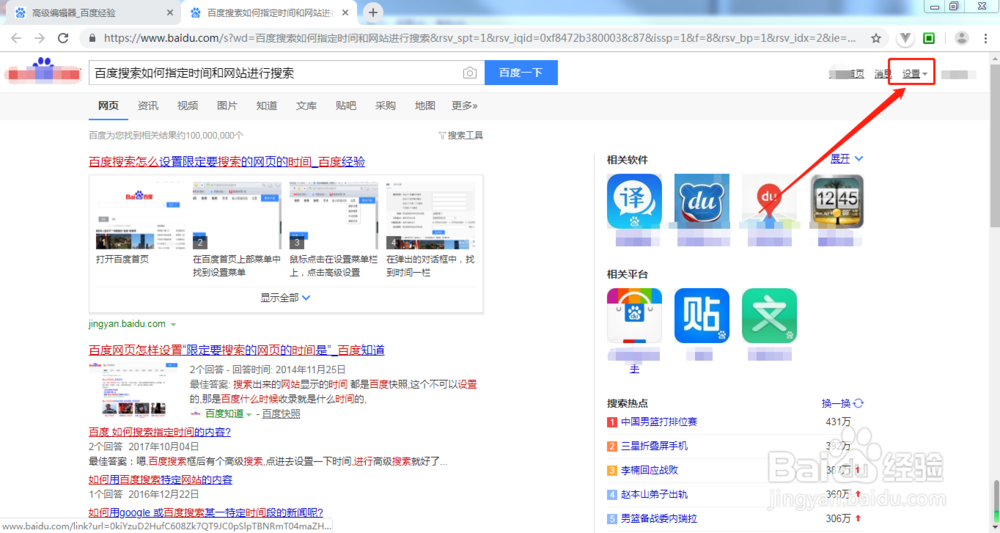
Task: Bookmark page with star icon
Action: (876, 38)
